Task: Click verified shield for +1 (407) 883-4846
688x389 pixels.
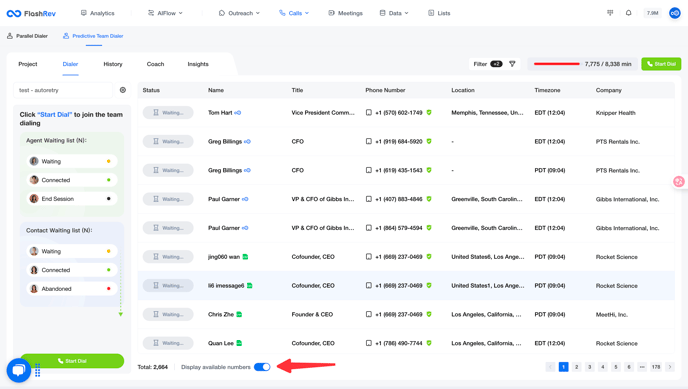Action: pos(429,199)
